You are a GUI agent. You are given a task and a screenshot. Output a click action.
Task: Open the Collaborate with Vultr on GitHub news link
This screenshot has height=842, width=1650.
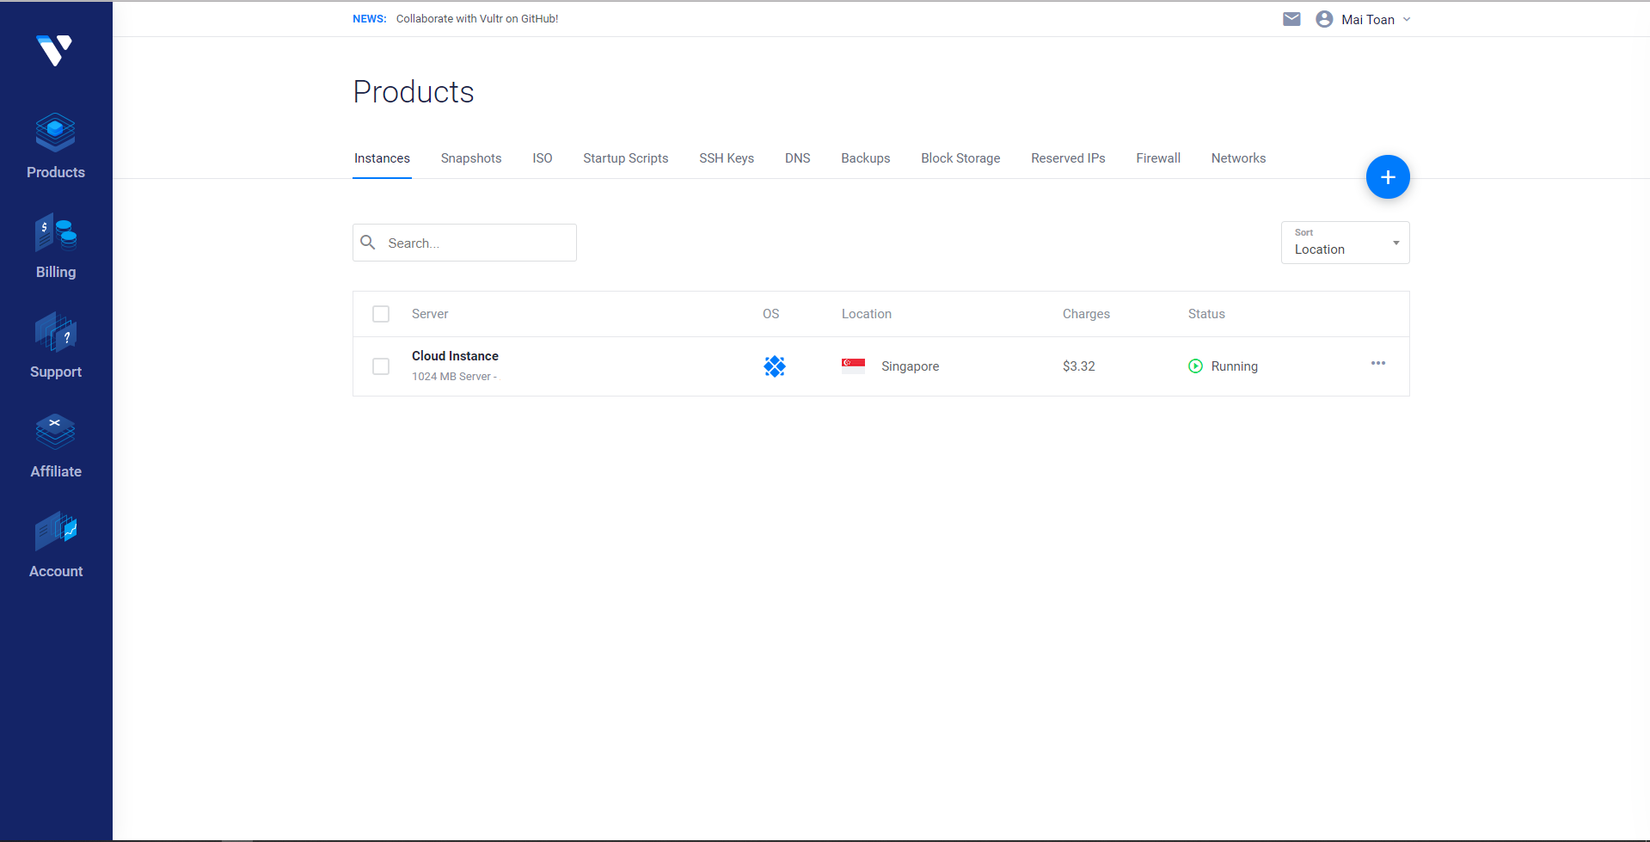tap(477, 19)
